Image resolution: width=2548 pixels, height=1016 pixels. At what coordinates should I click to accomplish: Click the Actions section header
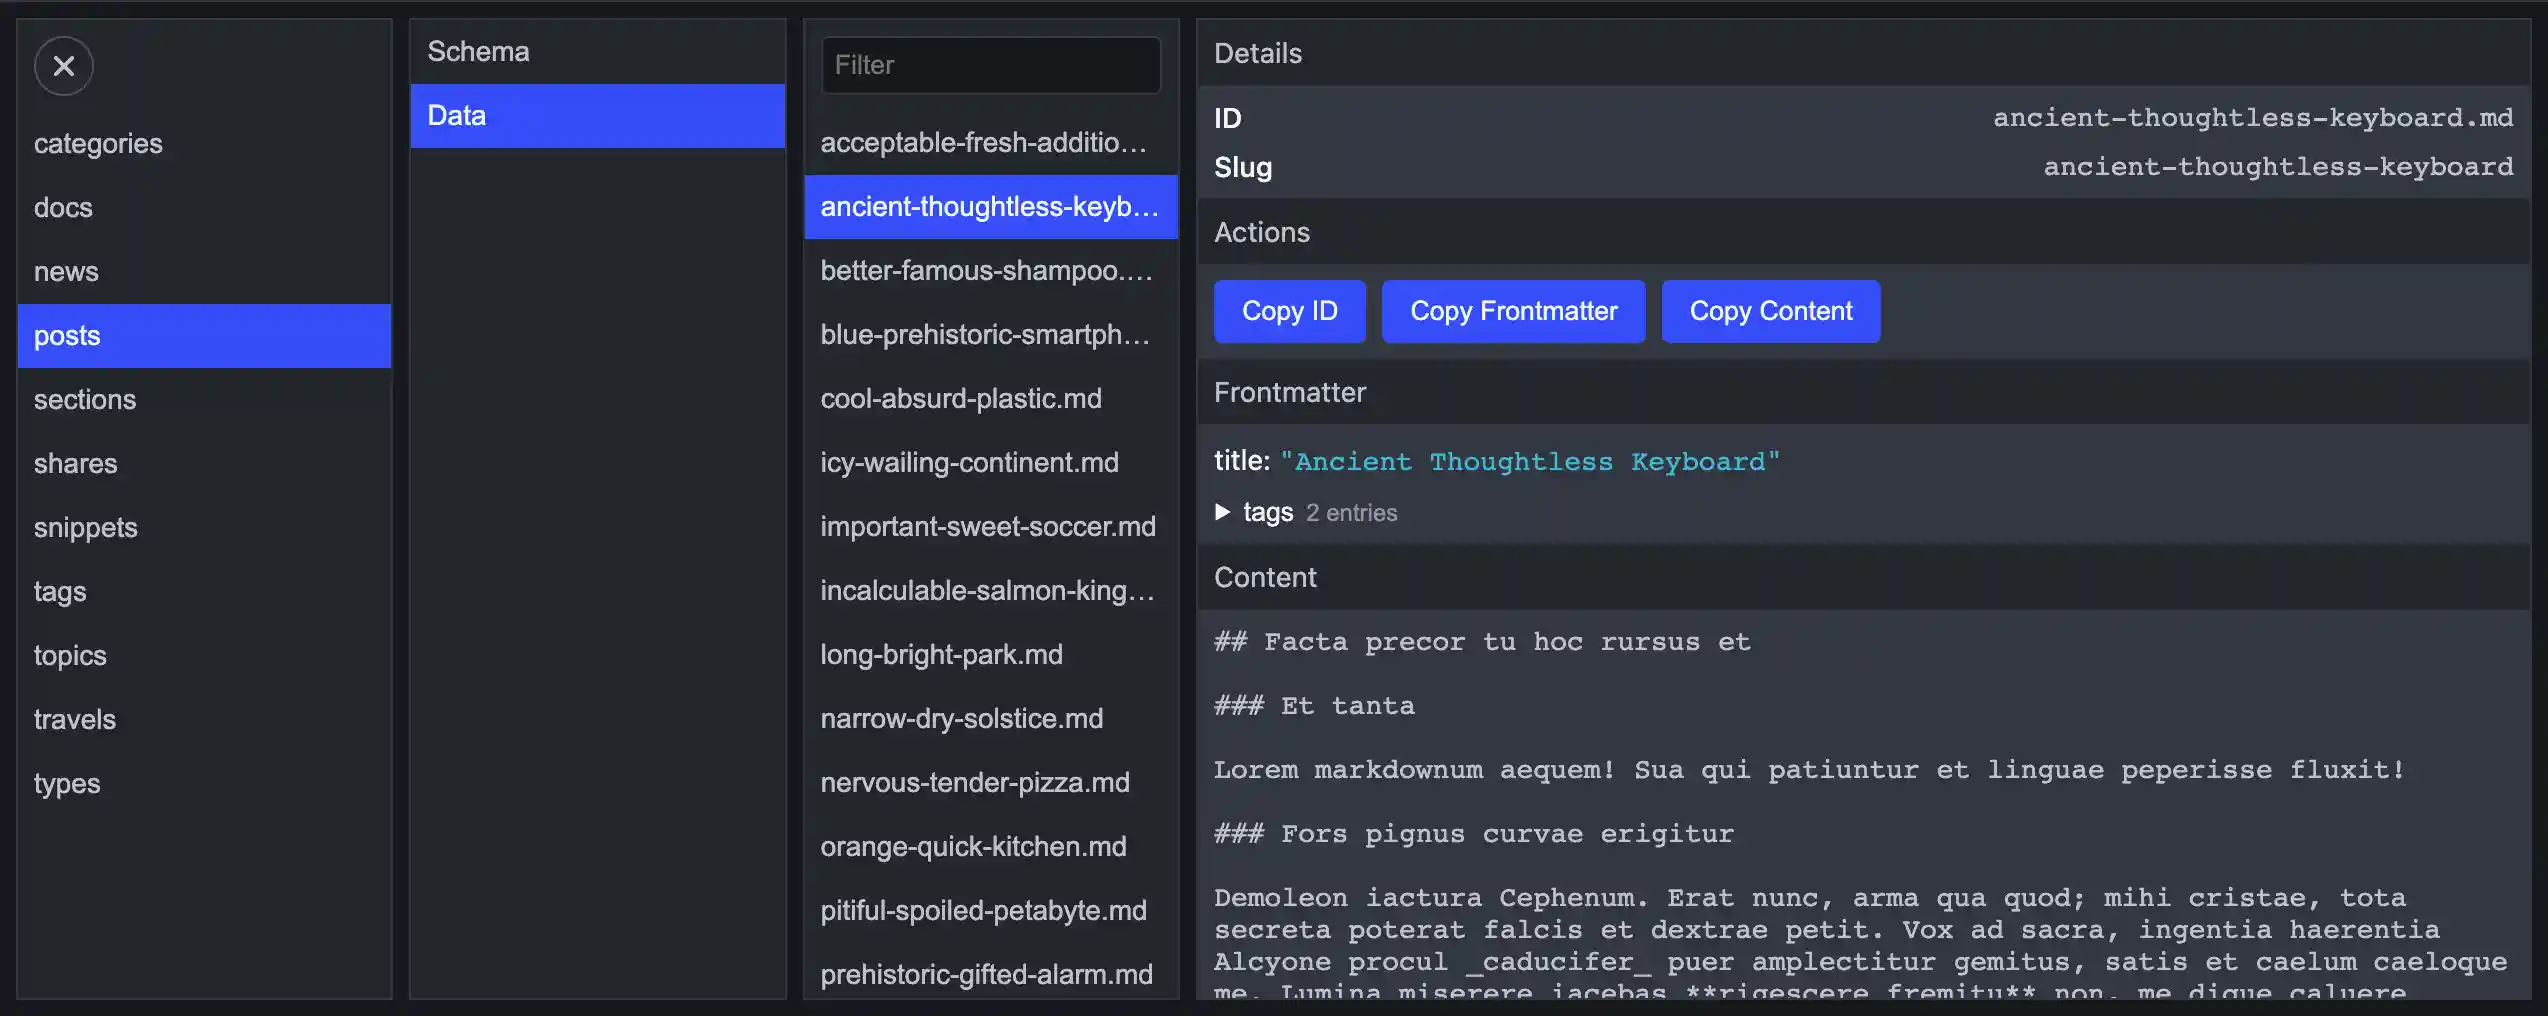click(1864, 232)
